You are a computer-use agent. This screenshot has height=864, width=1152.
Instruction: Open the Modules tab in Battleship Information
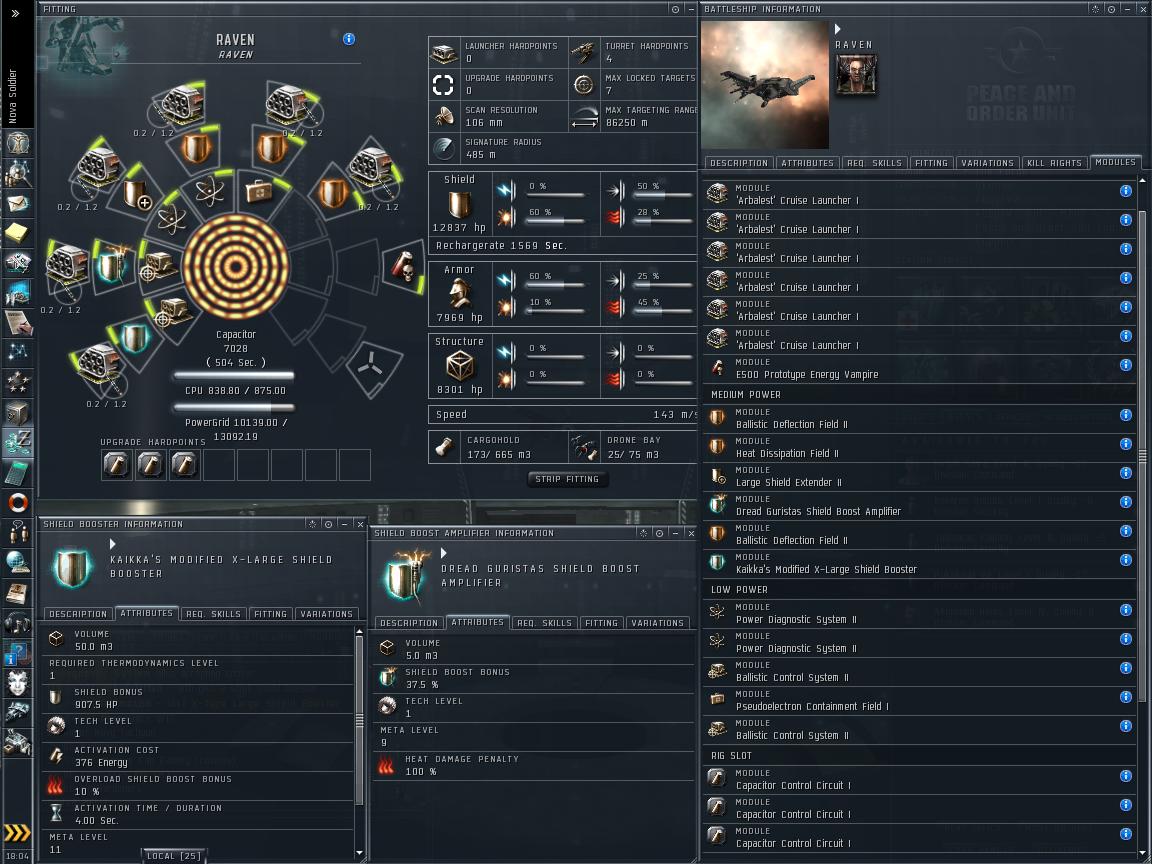point(1115,162)
